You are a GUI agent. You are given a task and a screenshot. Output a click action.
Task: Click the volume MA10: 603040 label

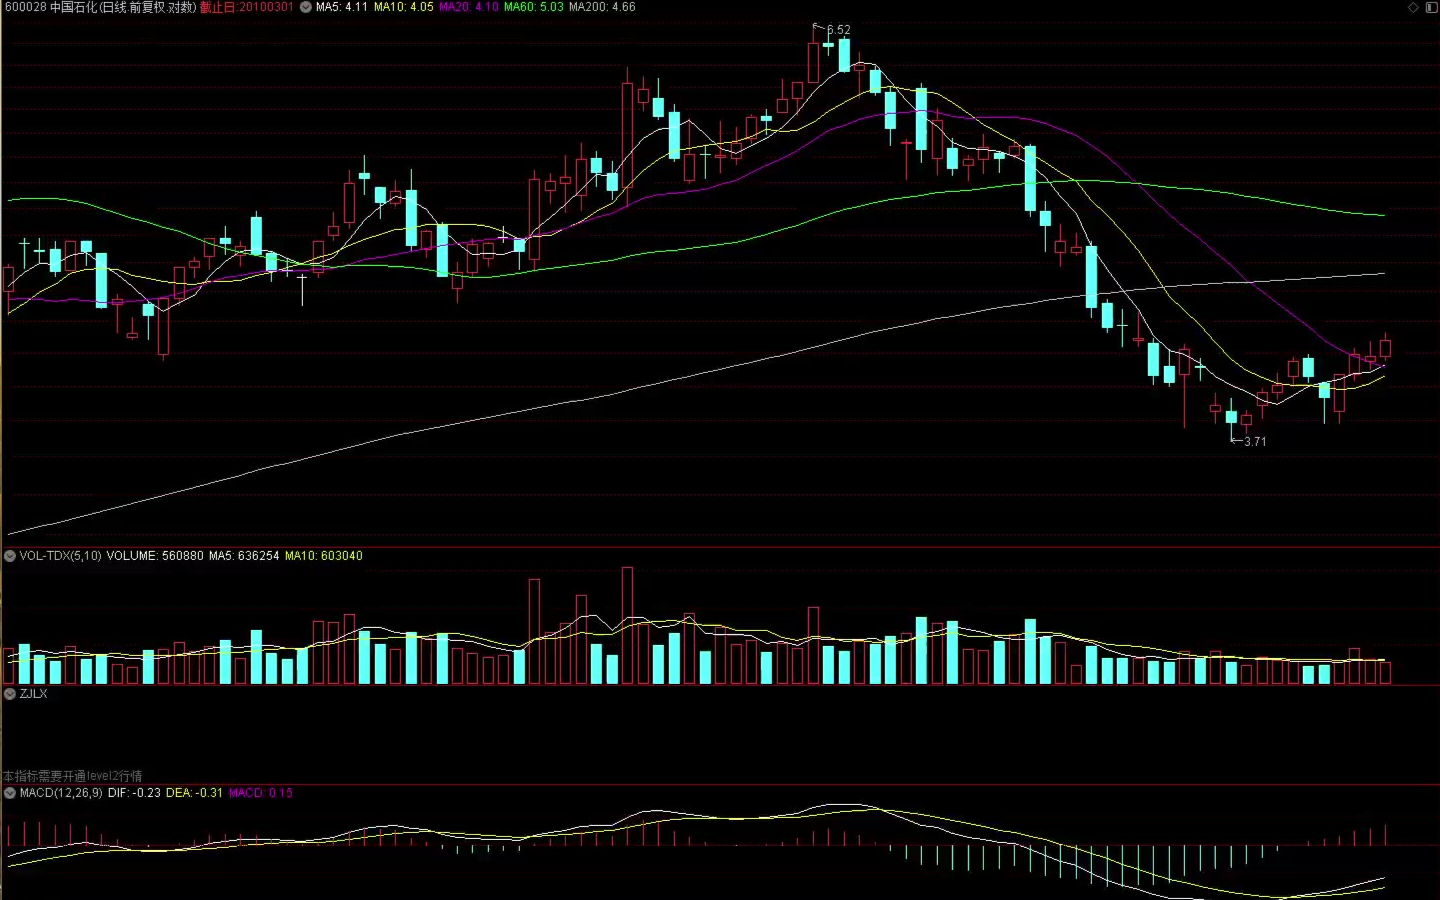tap(323, 556)
